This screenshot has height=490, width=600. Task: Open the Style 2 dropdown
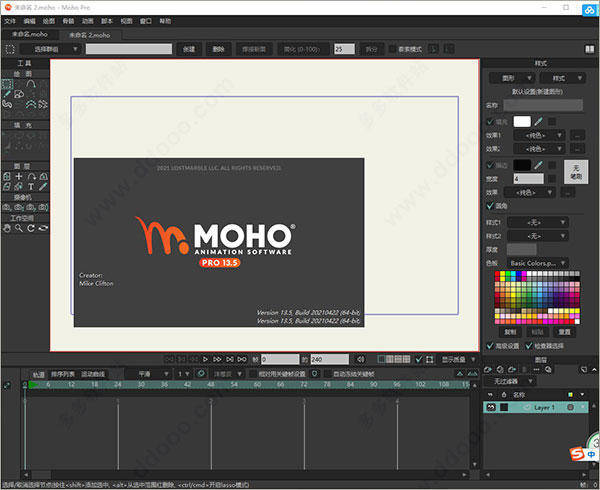pyautogui.click(x=538, y=236)
